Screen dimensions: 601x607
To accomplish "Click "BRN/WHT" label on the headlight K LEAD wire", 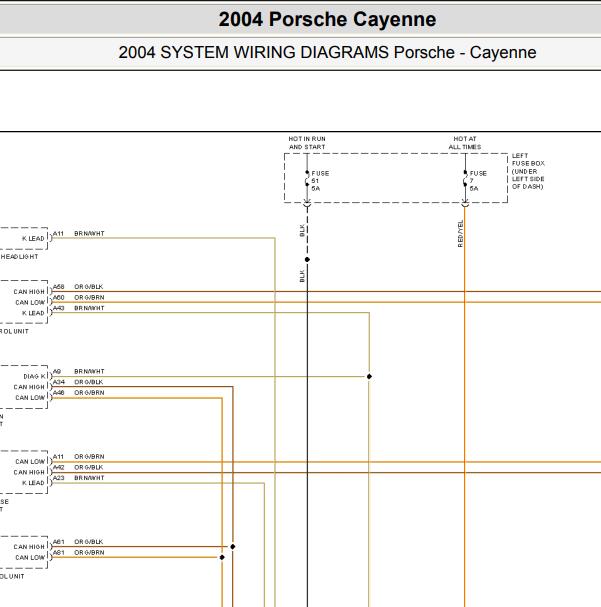I will pos(89,233).
